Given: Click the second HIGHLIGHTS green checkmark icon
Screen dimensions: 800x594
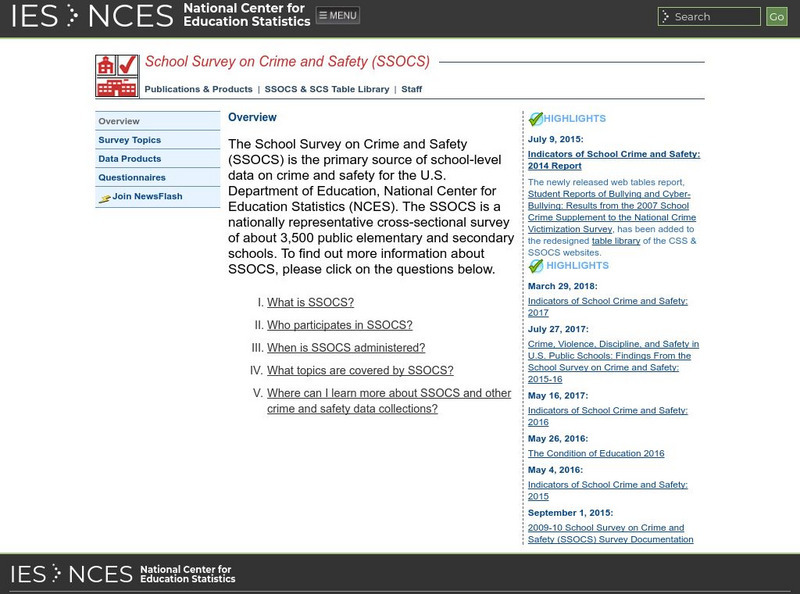Looking at the screenshot, I should [536, 266].
